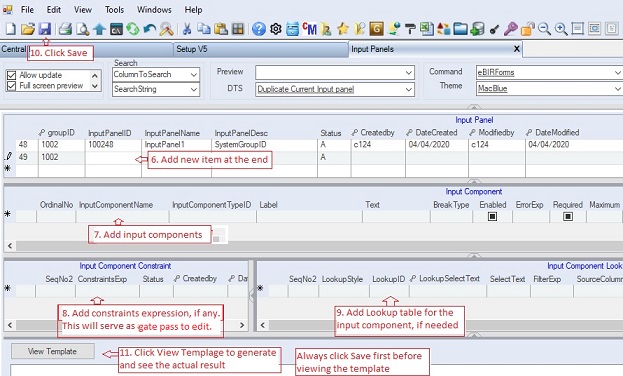Click the View Template button

(53, 351)
